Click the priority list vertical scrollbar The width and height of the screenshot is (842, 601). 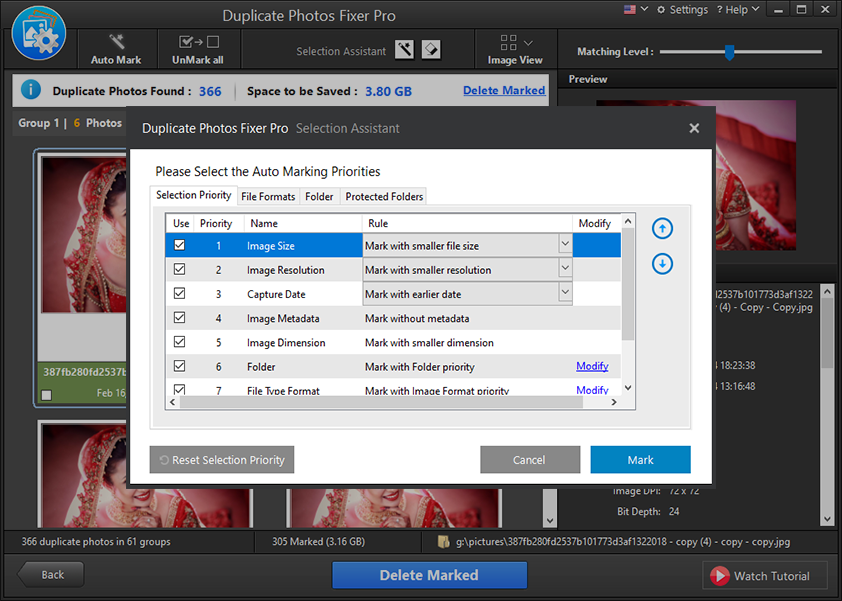pos(628,284)
